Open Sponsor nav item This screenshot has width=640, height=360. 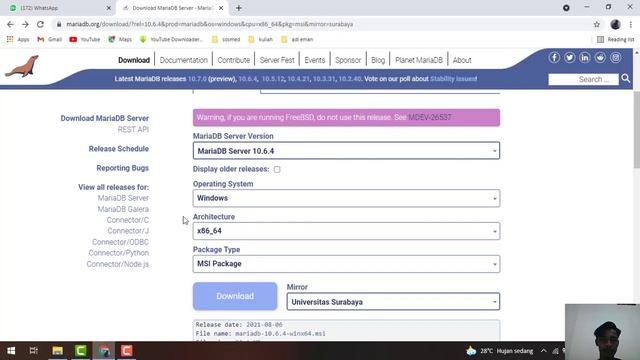click(348, 60)
